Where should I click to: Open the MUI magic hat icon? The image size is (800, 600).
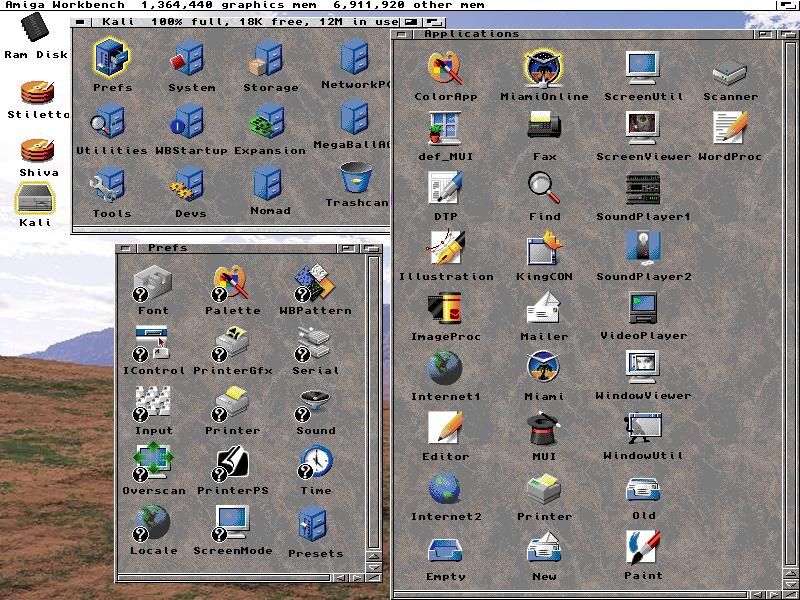click(544, 429)
